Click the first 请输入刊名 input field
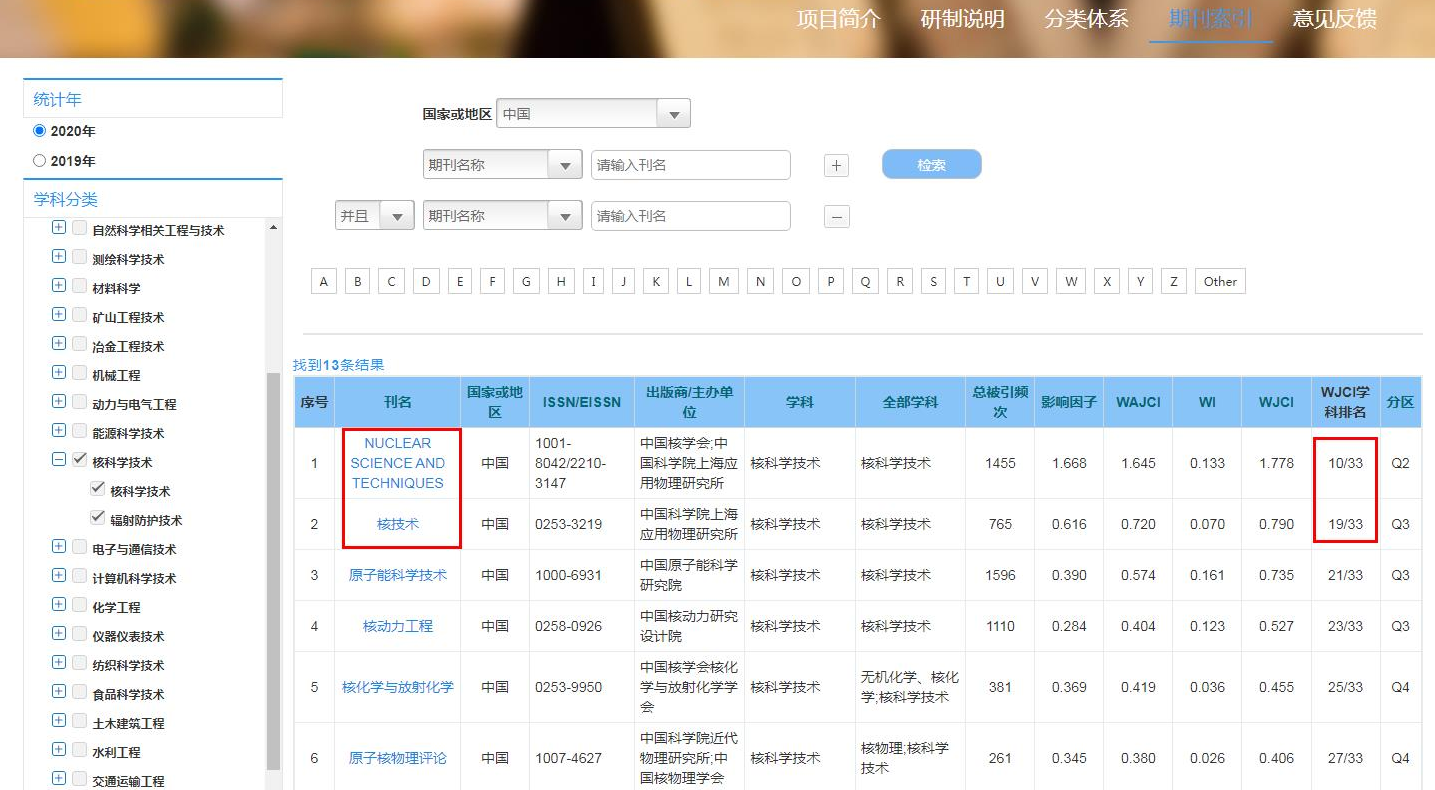 click(690, 165)
